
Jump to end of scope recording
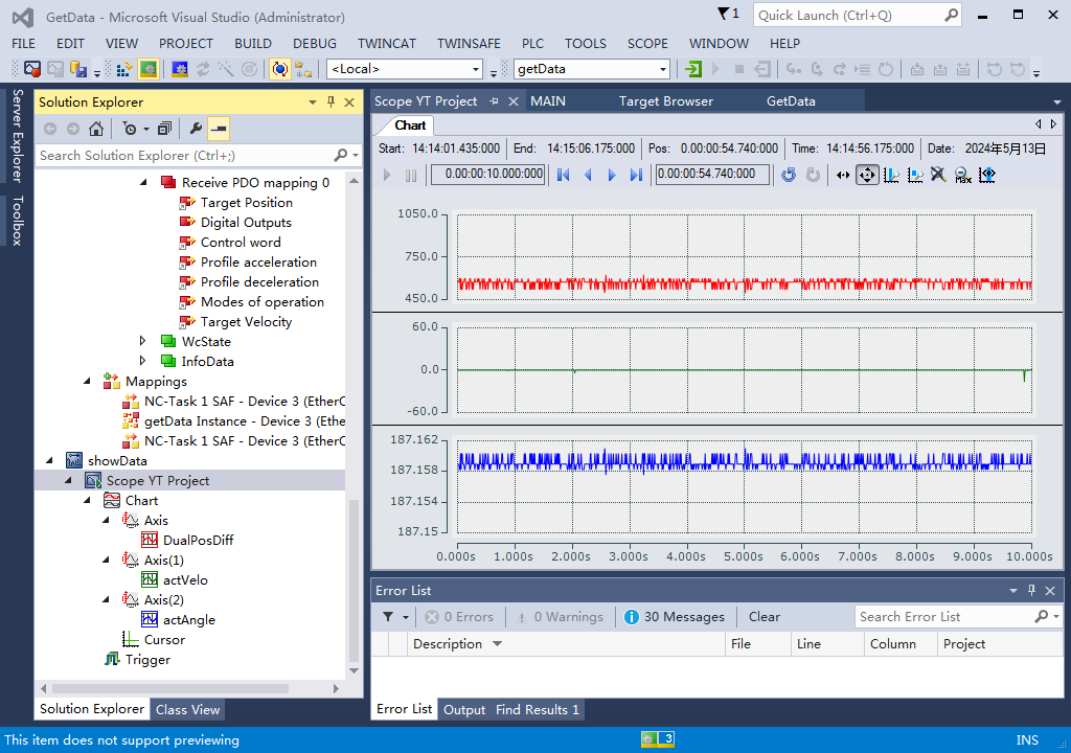tap(636, 175)
